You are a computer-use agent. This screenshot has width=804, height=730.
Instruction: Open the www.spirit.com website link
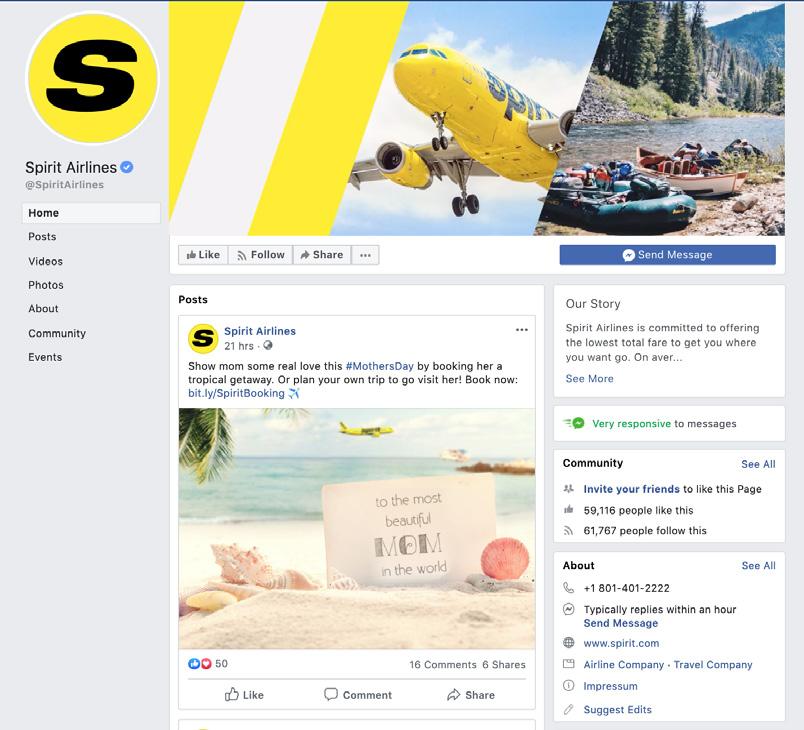click(x=621, y=643)
